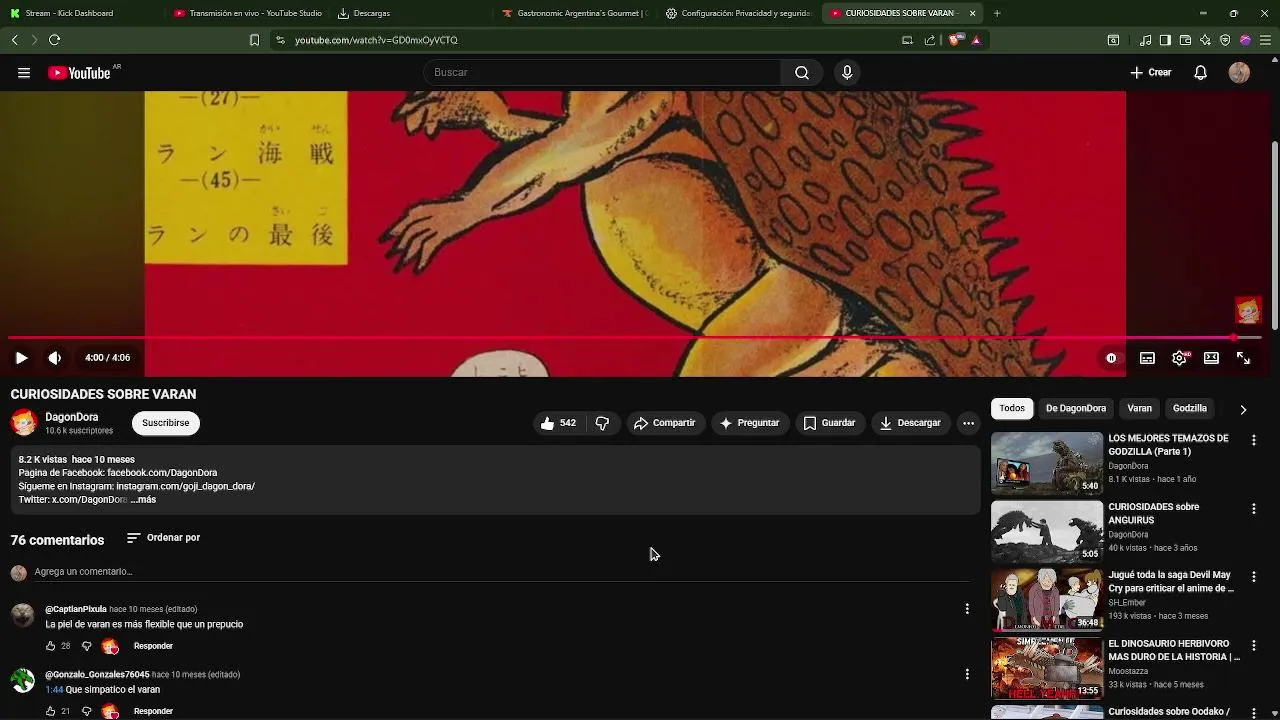
Task: Click the Preguntar button
Action: [750, 423]
